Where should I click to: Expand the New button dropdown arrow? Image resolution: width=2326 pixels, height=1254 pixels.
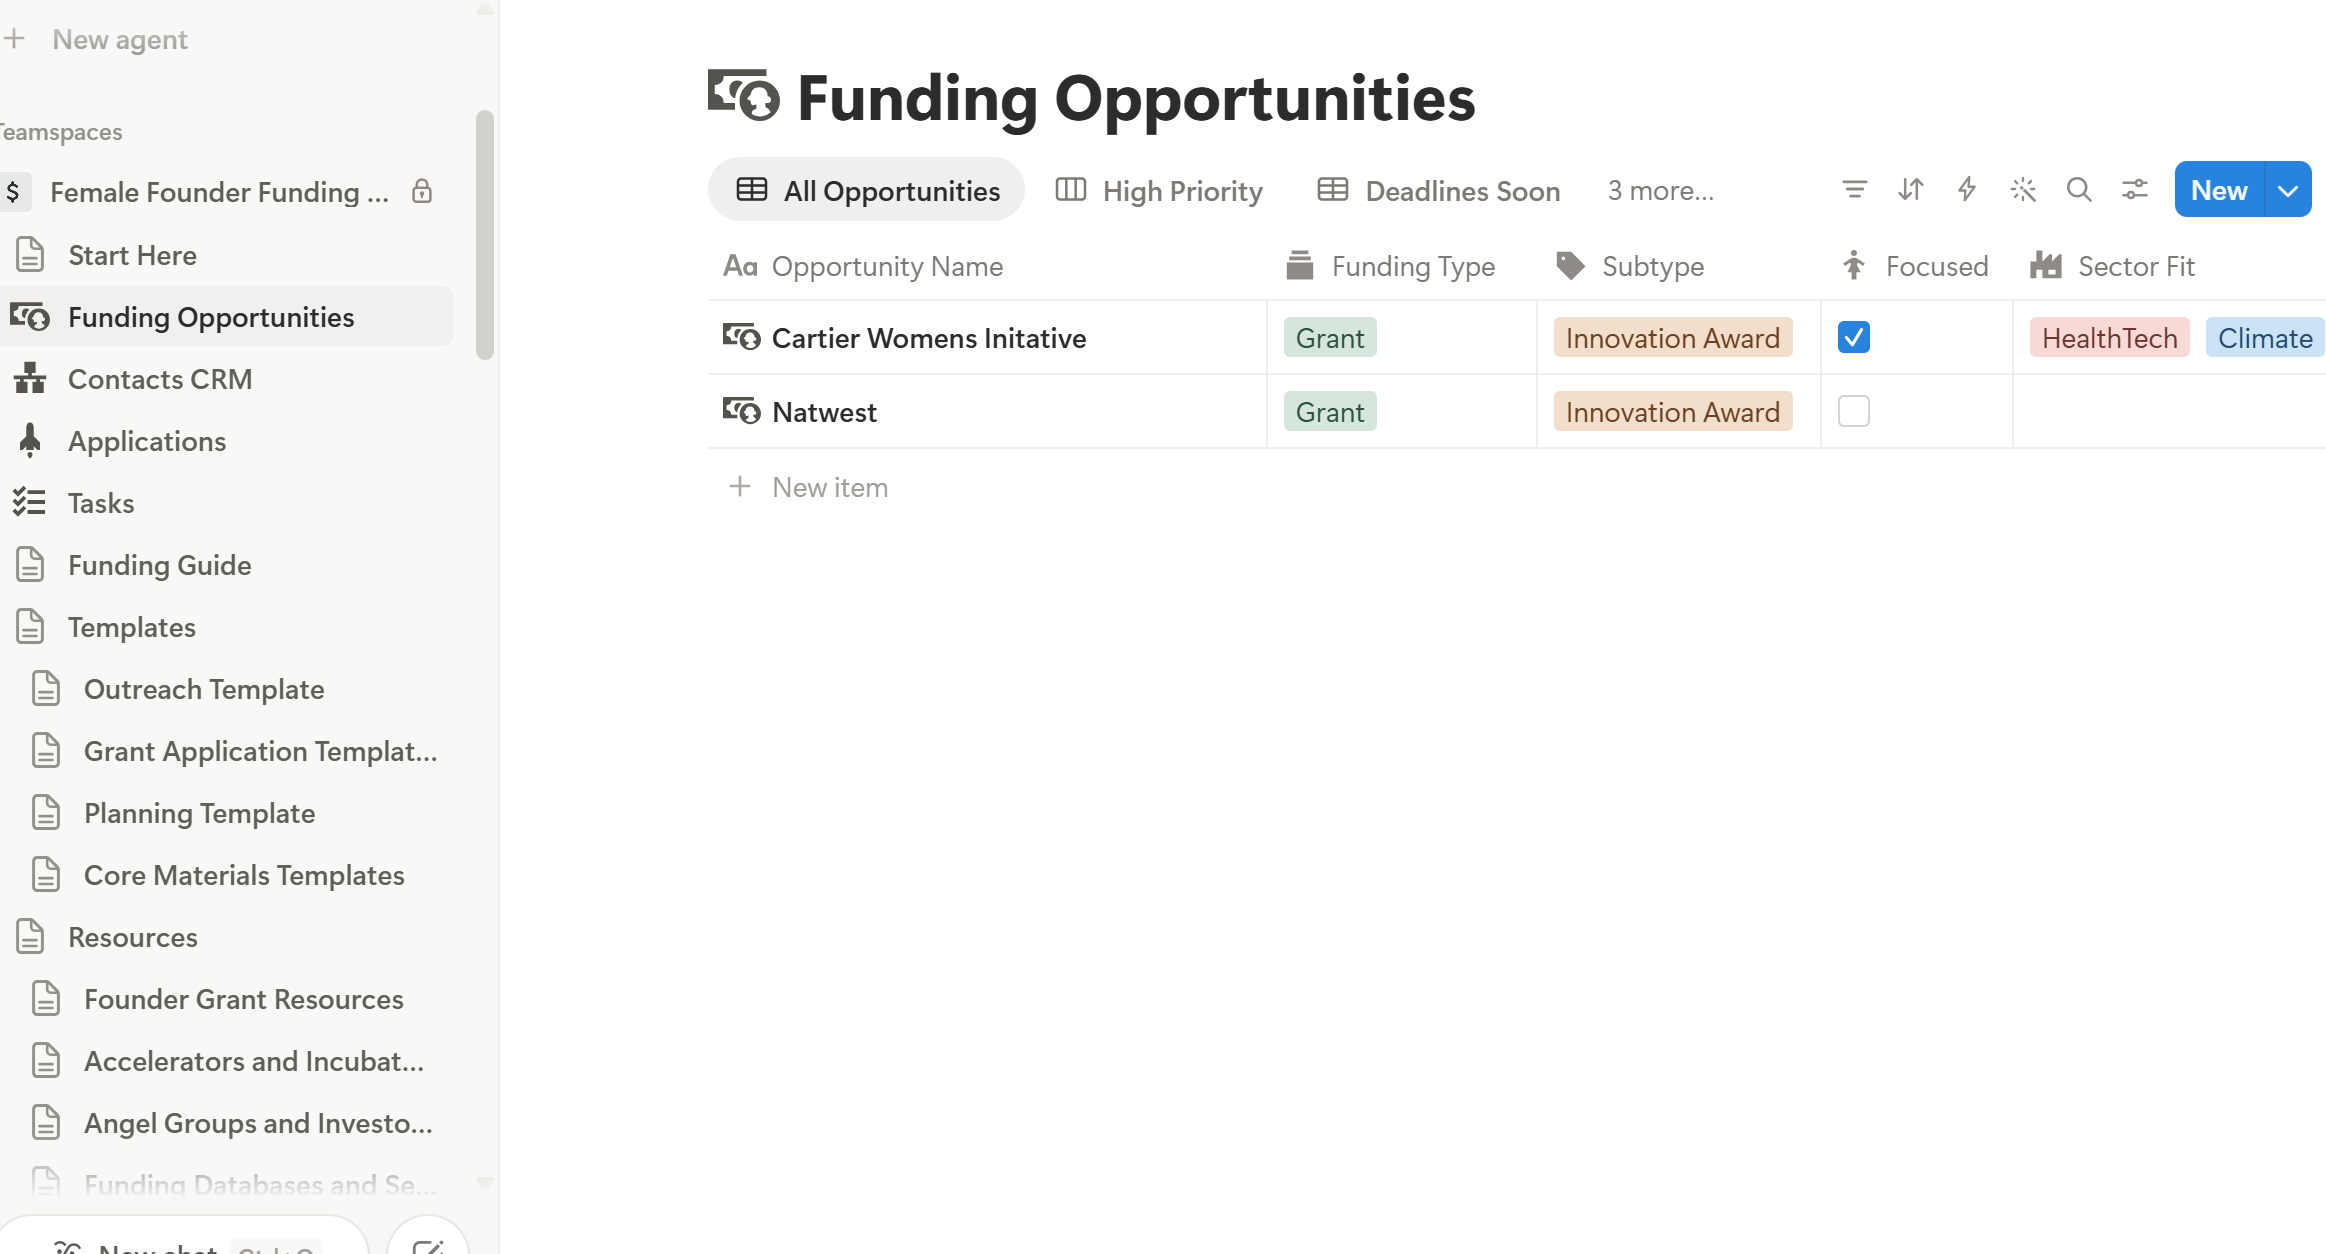(2288, 190)
